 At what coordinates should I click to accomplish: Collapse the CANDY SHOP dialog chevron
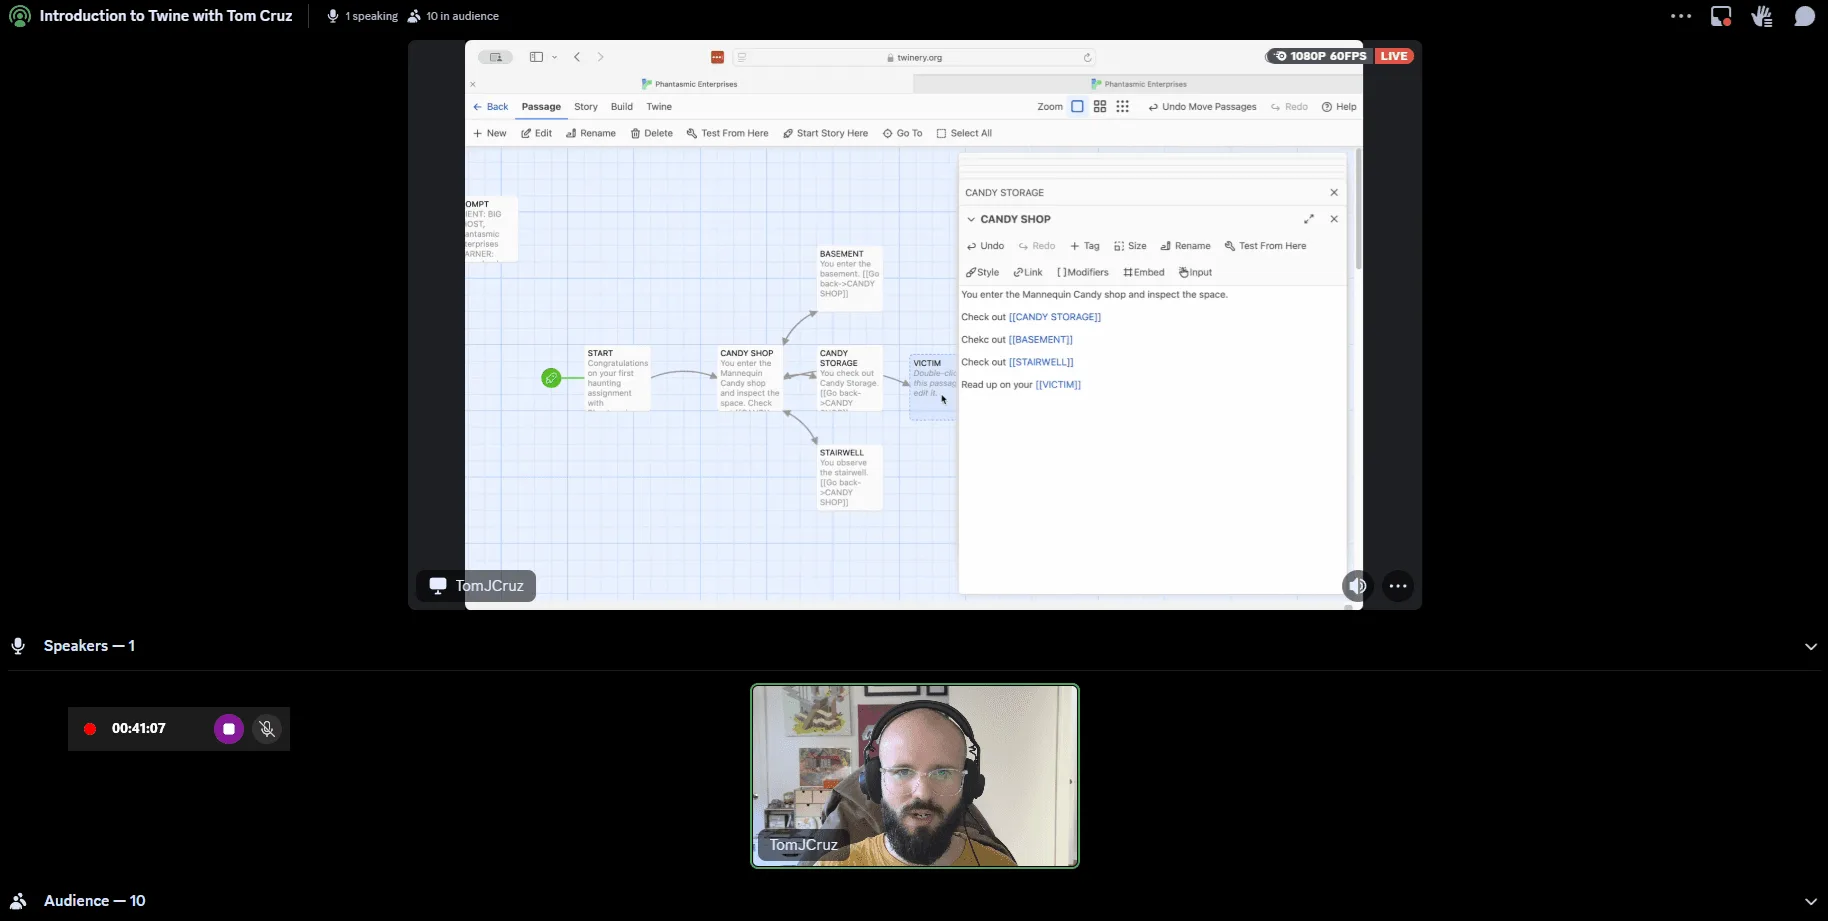click(971, 219)
